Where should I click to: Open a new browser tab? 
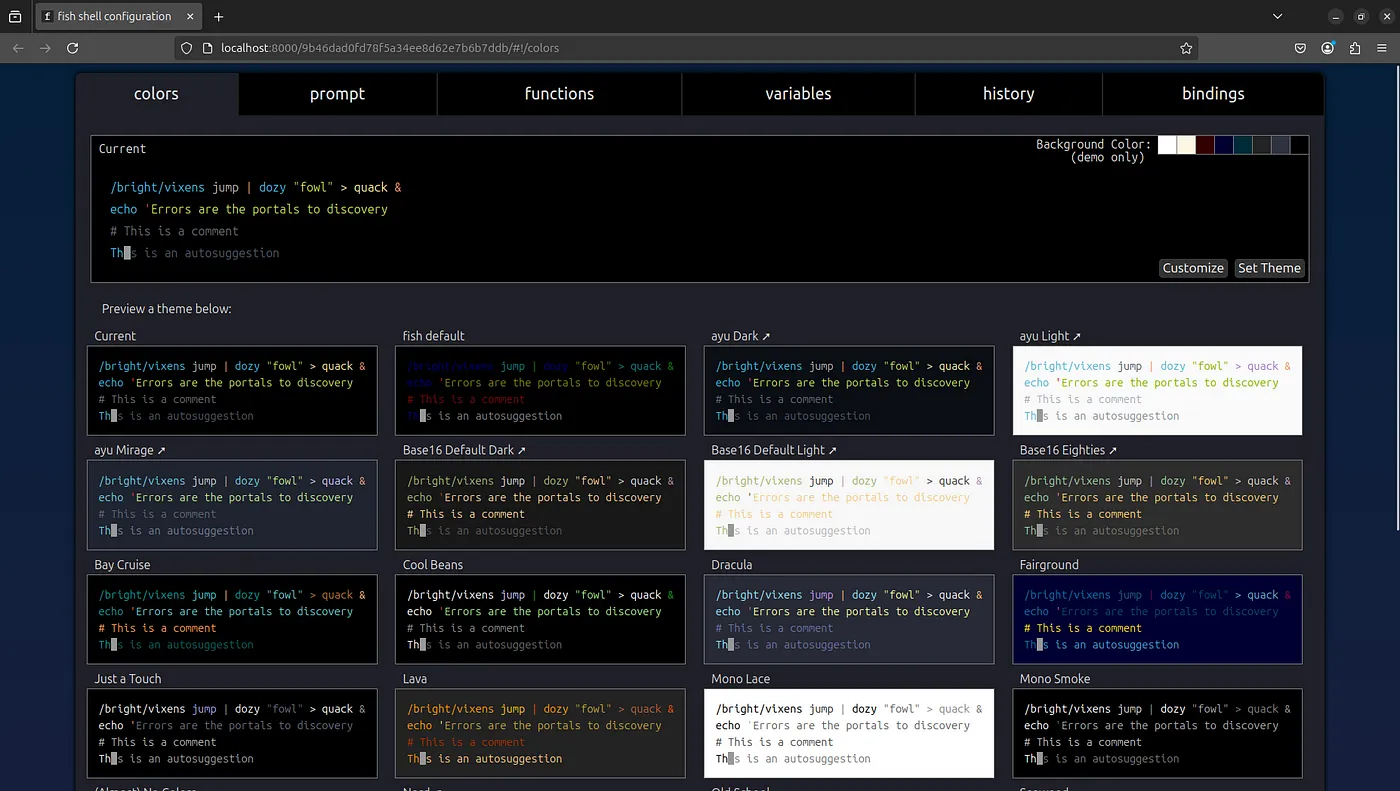point(219,16)
